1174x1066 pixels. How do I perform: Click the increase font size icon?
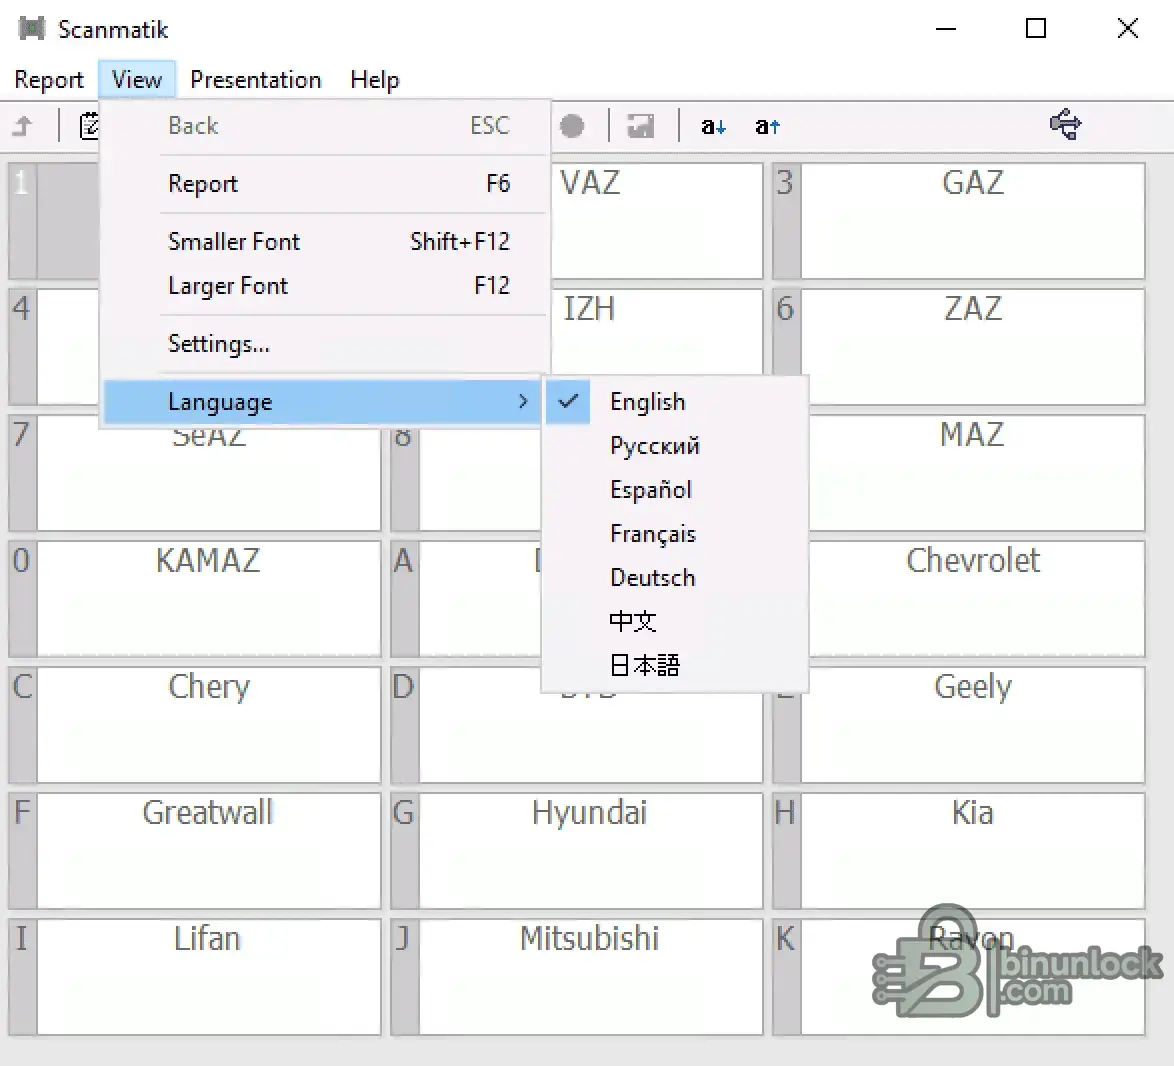[767, 127]
